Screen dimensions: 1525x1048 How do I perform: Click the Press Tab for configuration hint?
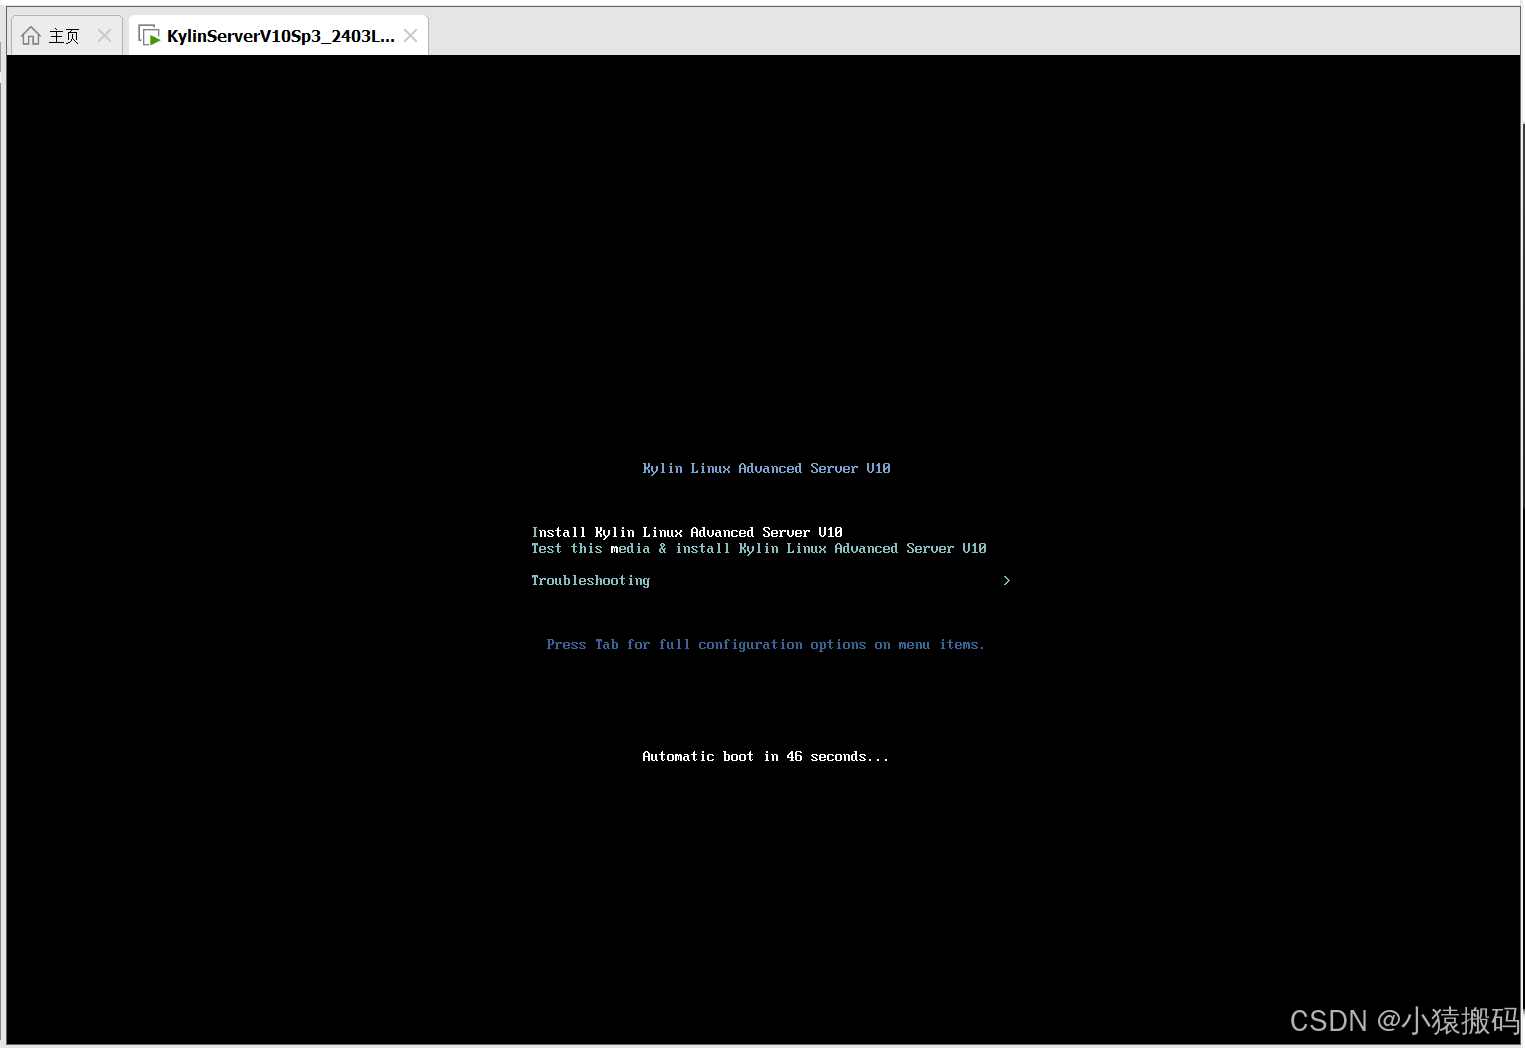pyautogui.click(x=765, y=644)
